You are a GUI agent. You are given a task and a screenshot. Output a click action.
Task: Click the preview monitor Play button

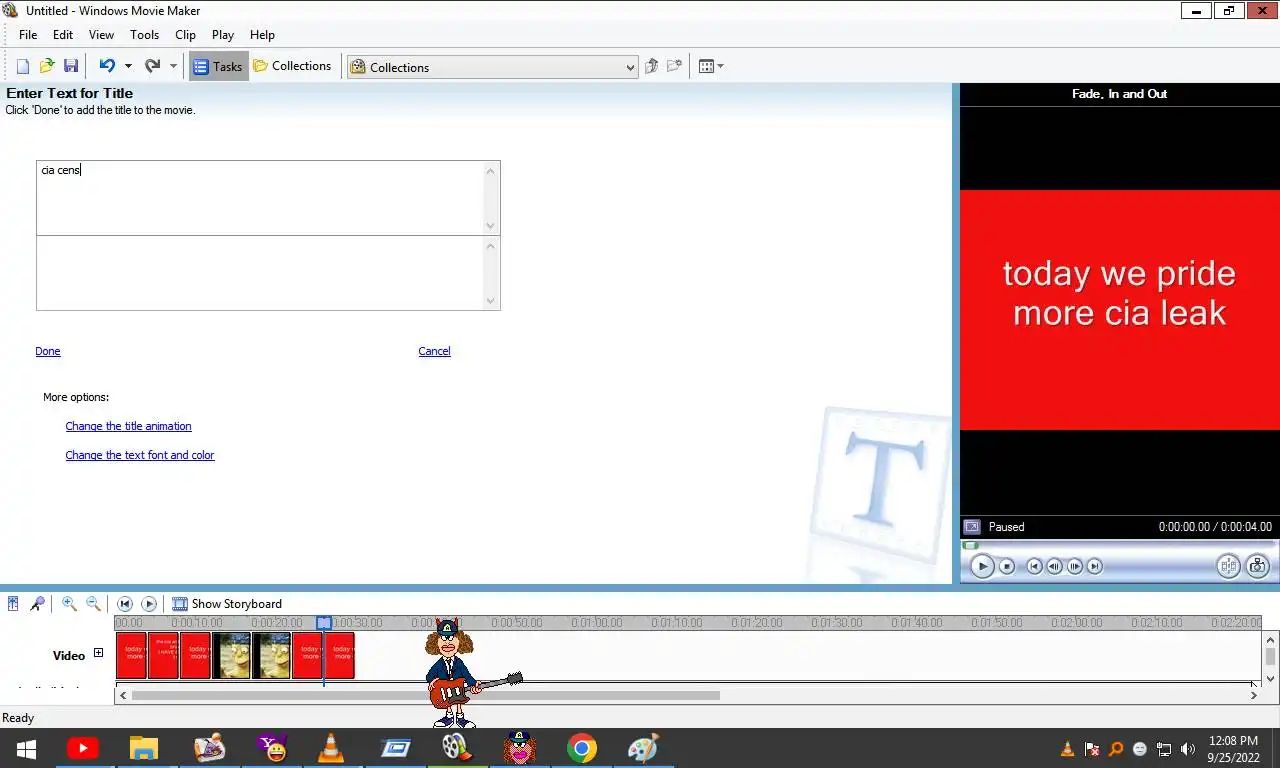[x=982, y=566]
